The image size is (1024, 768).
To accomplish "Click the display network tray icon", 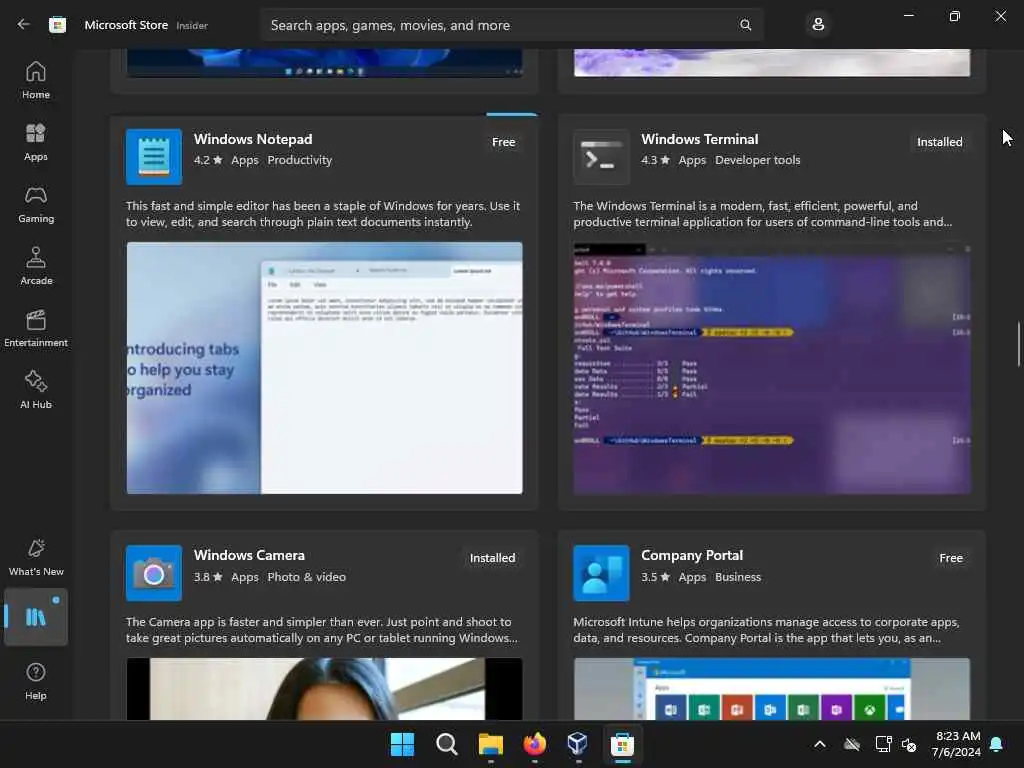I will click(883, 744).
